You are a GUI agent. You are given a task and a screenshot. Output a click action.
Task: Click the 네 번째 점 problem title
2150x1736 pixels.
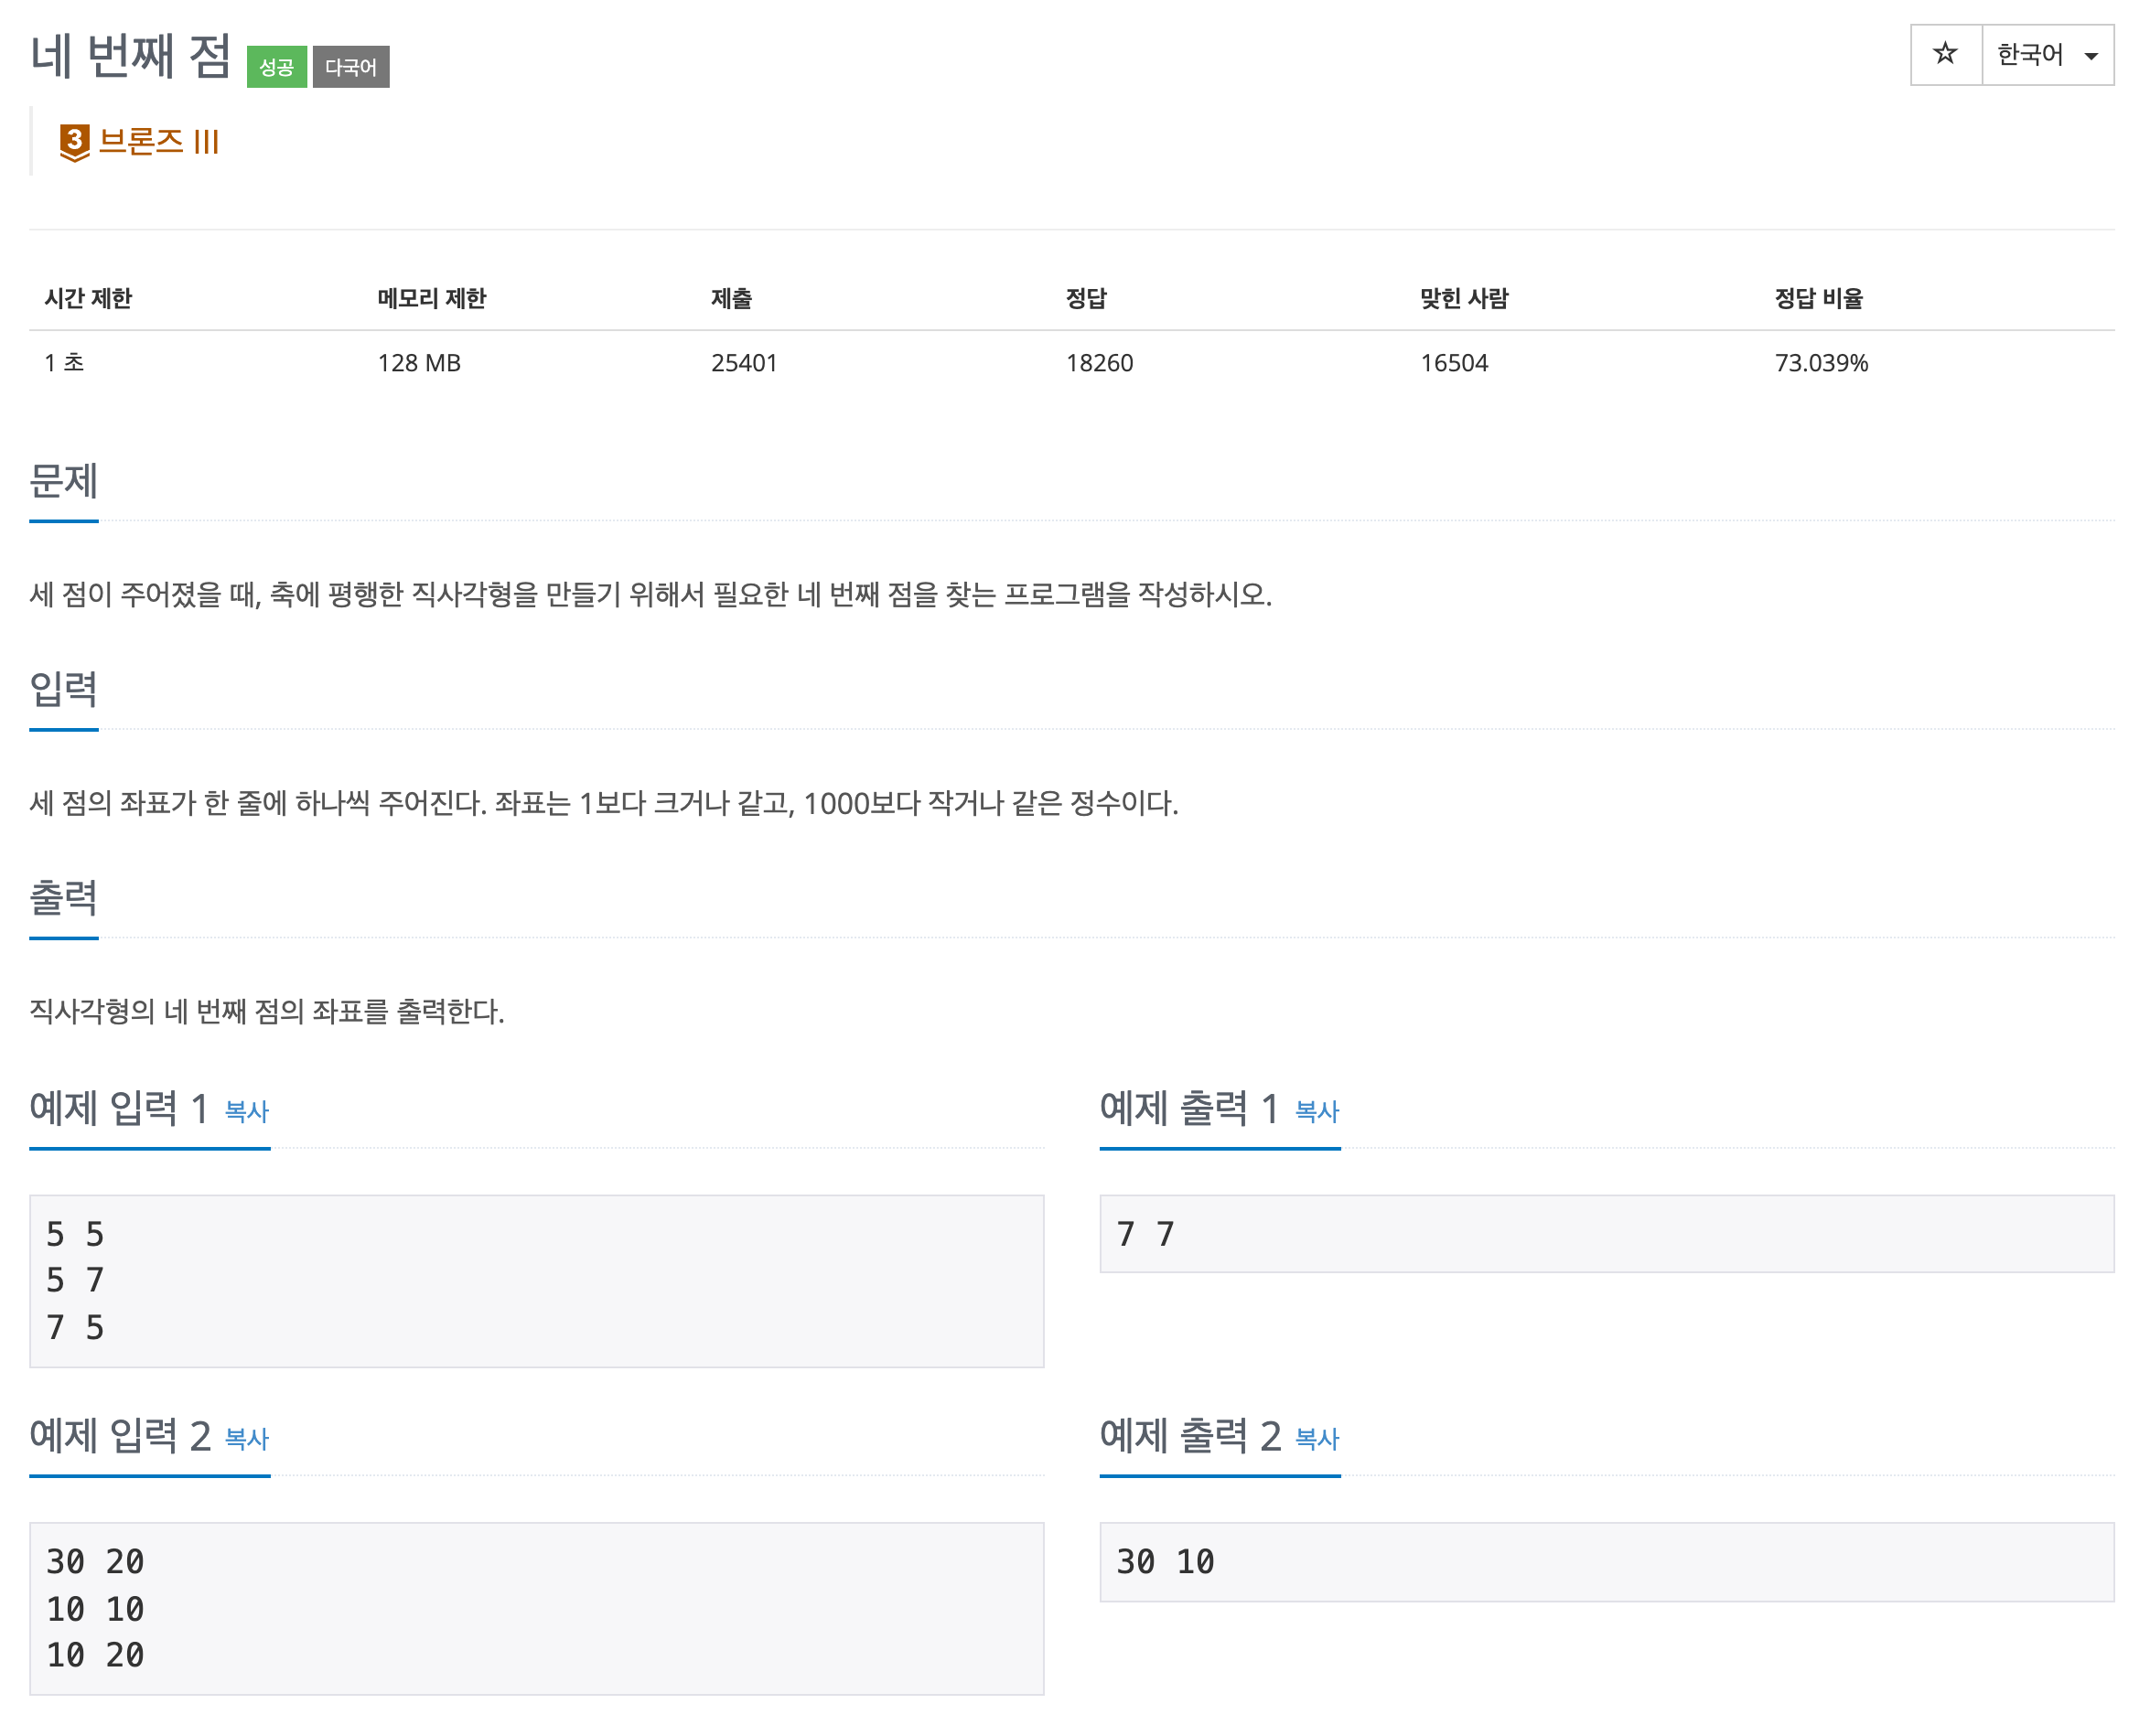(130, 56)
